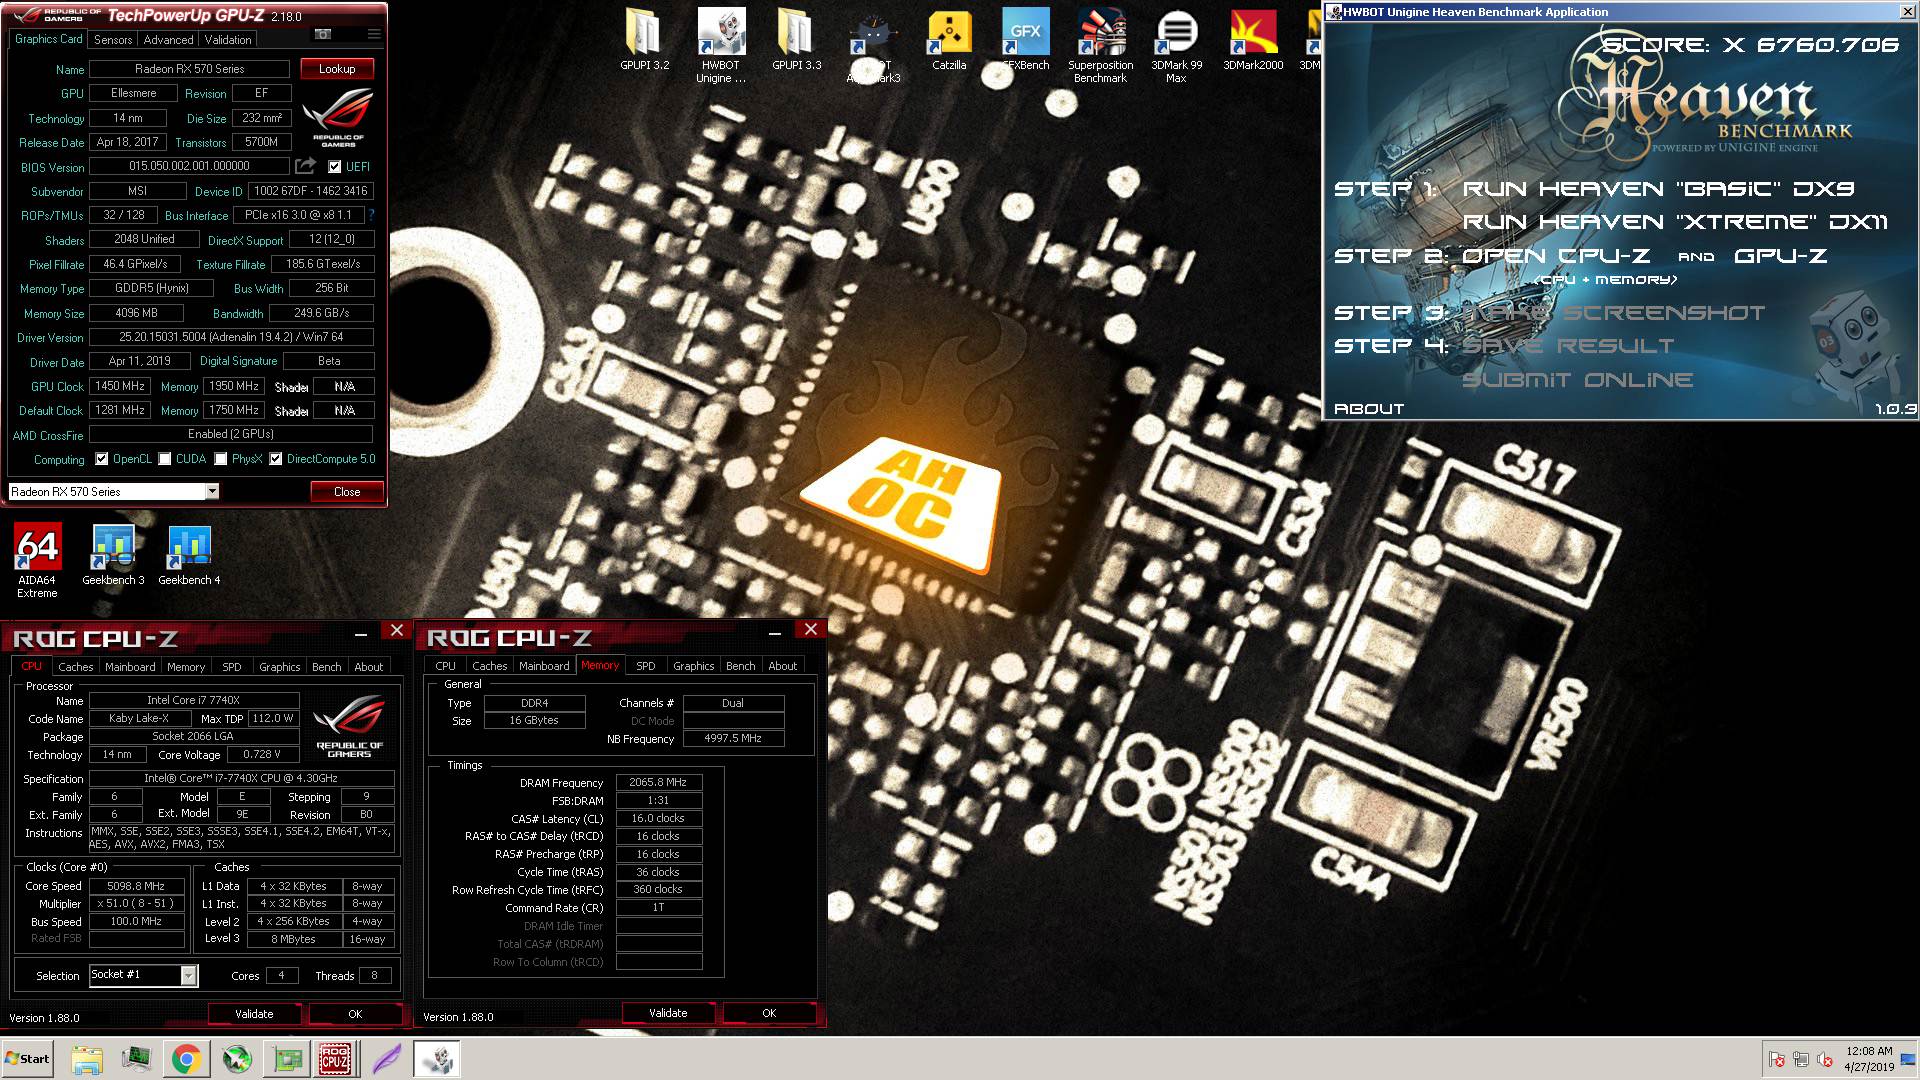Click the Action Center flag tray icon
Image resolution: width=1920 pixels, height=1080 pixels.
pyautogui.click(x=1777, y=1060)
